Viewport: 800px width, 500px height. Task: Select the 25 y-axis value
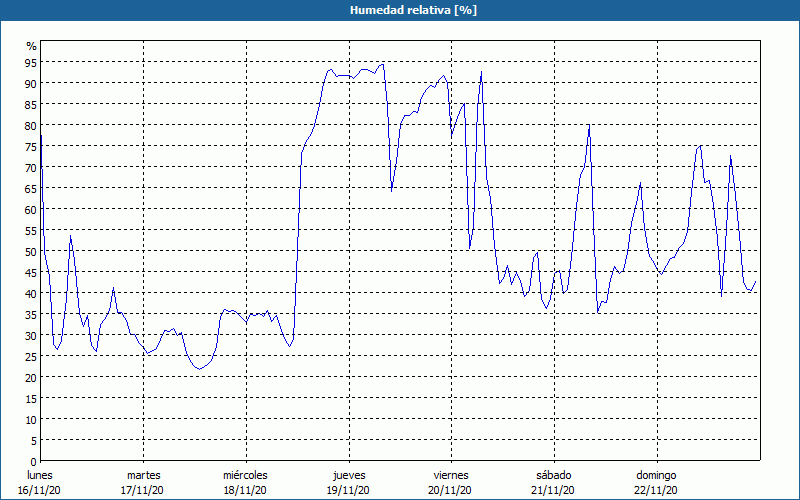(31, 357)
